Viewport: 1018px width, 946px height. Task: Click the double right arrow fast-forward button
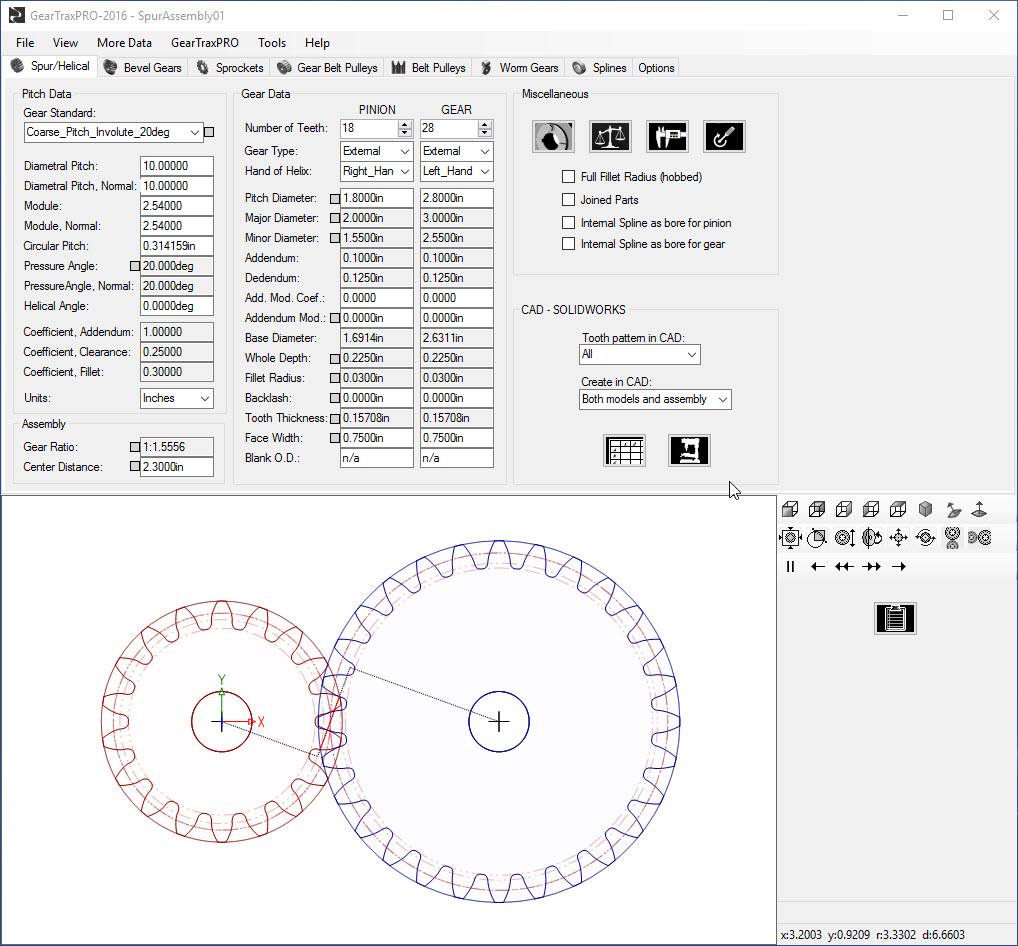click(871, 567)
